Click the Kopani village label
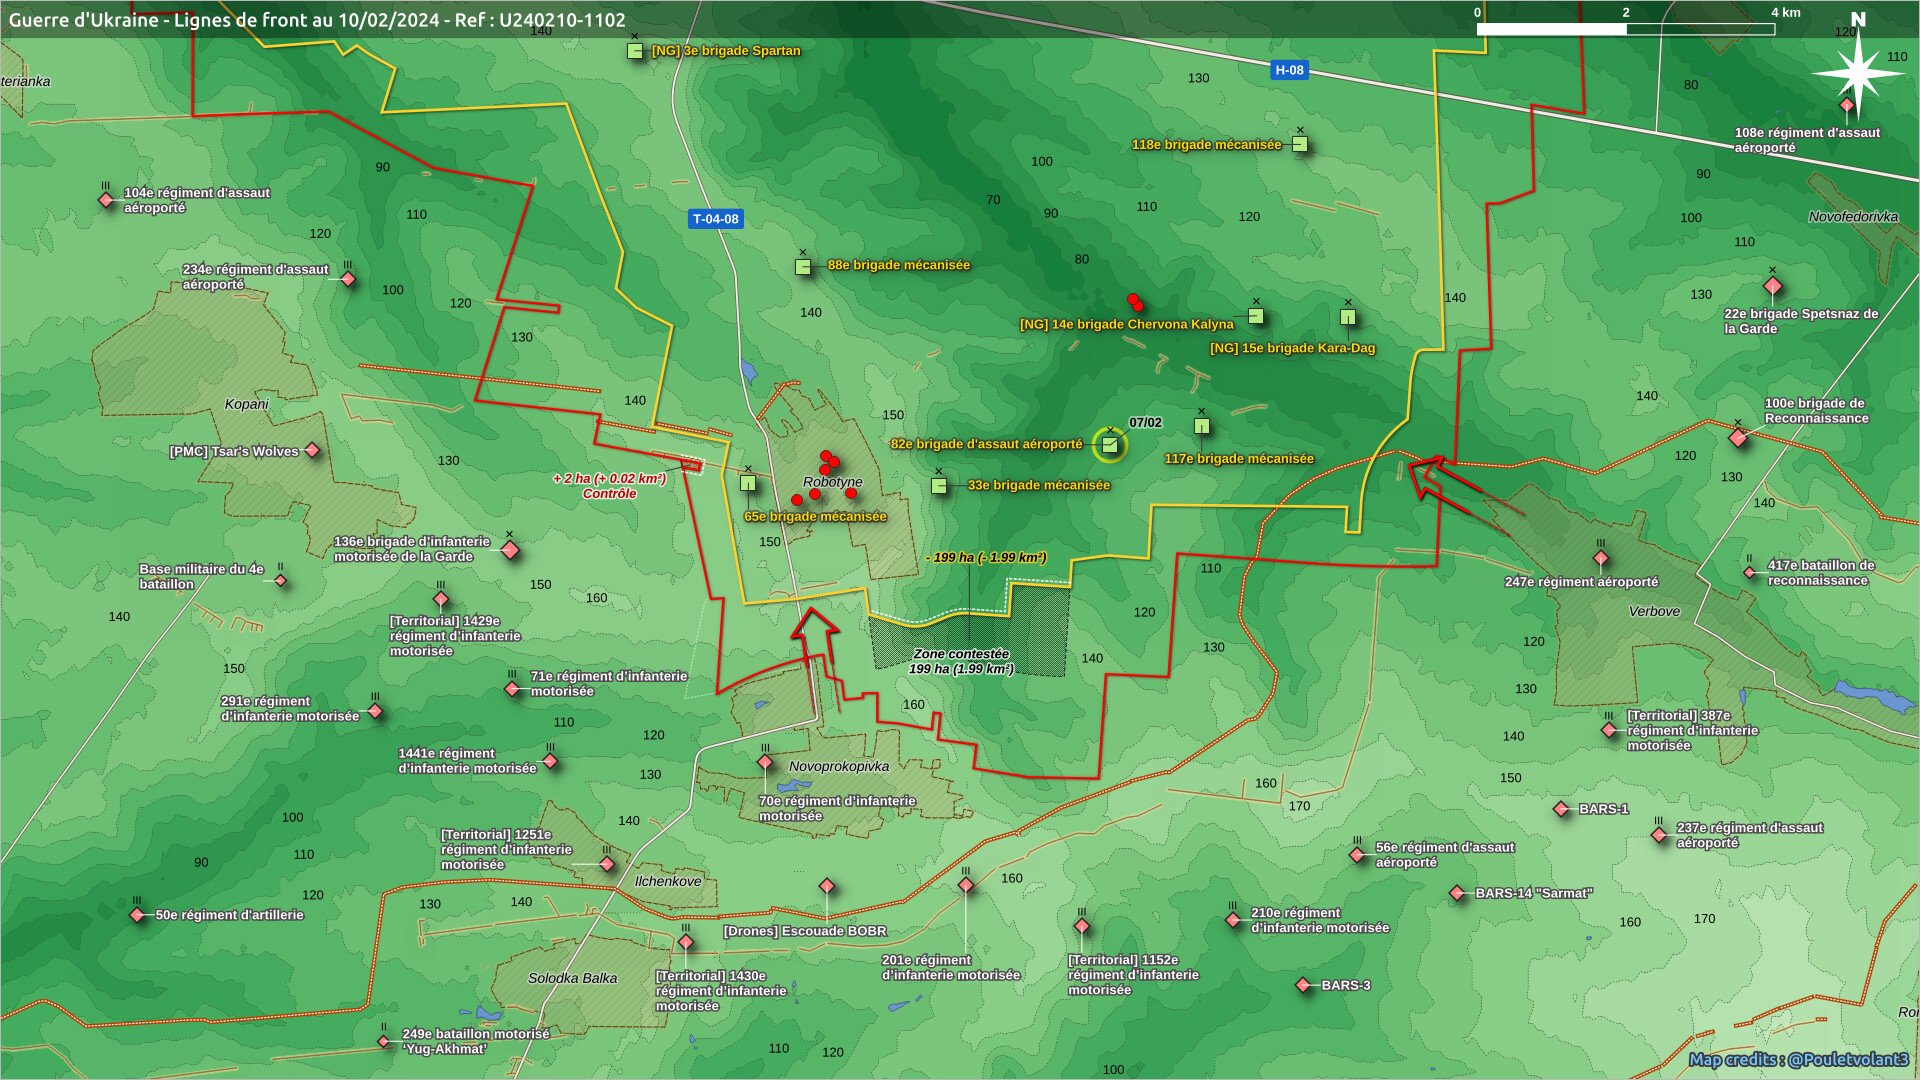The height and width of the screenshot is (1080, 1920). click(x=246, y=404)
